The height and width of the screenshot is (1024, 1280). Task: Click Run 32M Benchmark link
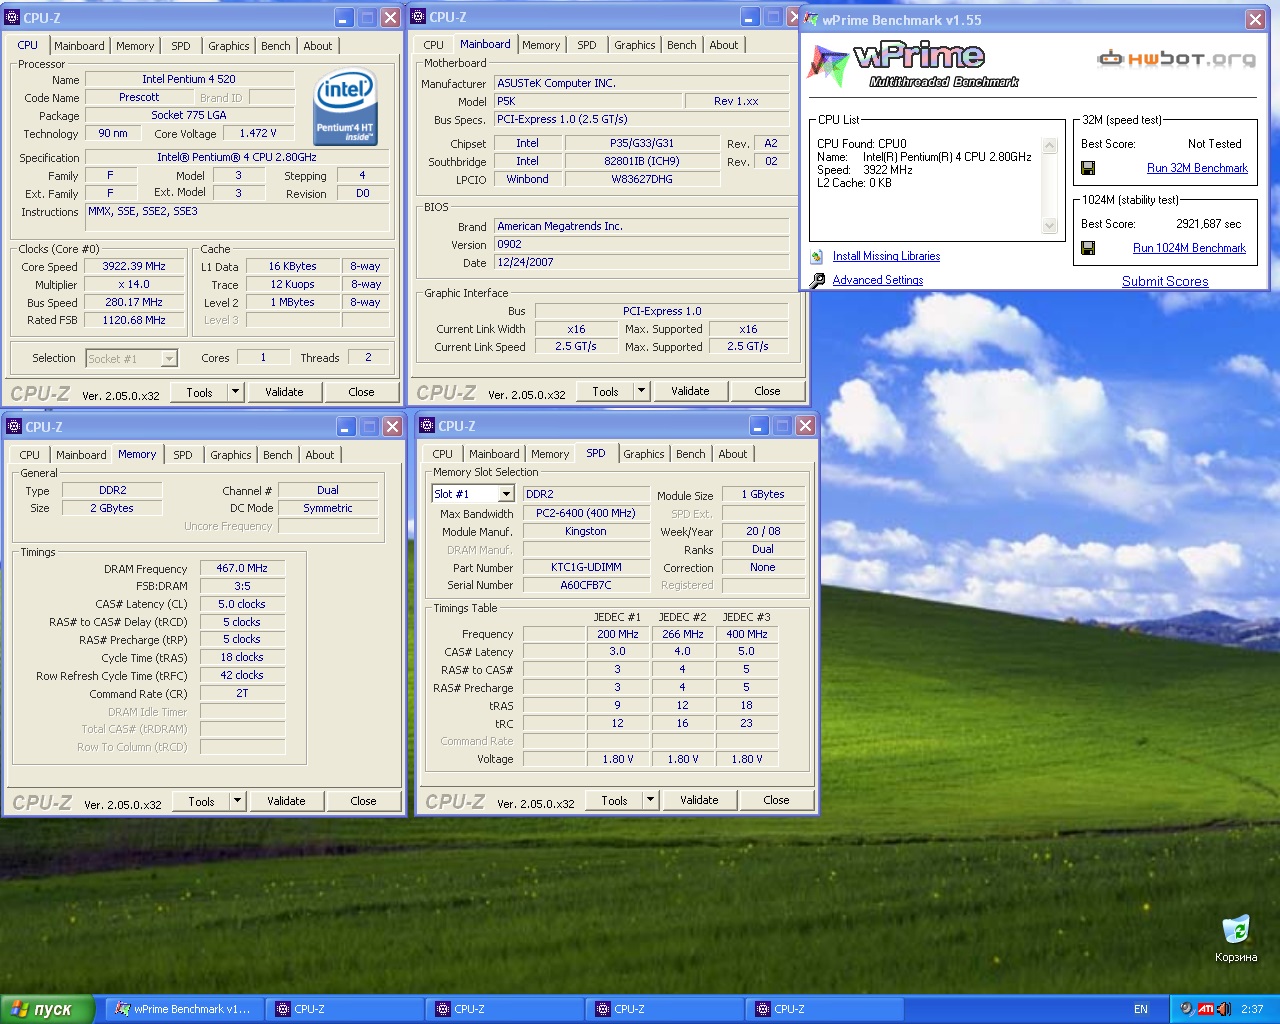(x=1197, y=168)
